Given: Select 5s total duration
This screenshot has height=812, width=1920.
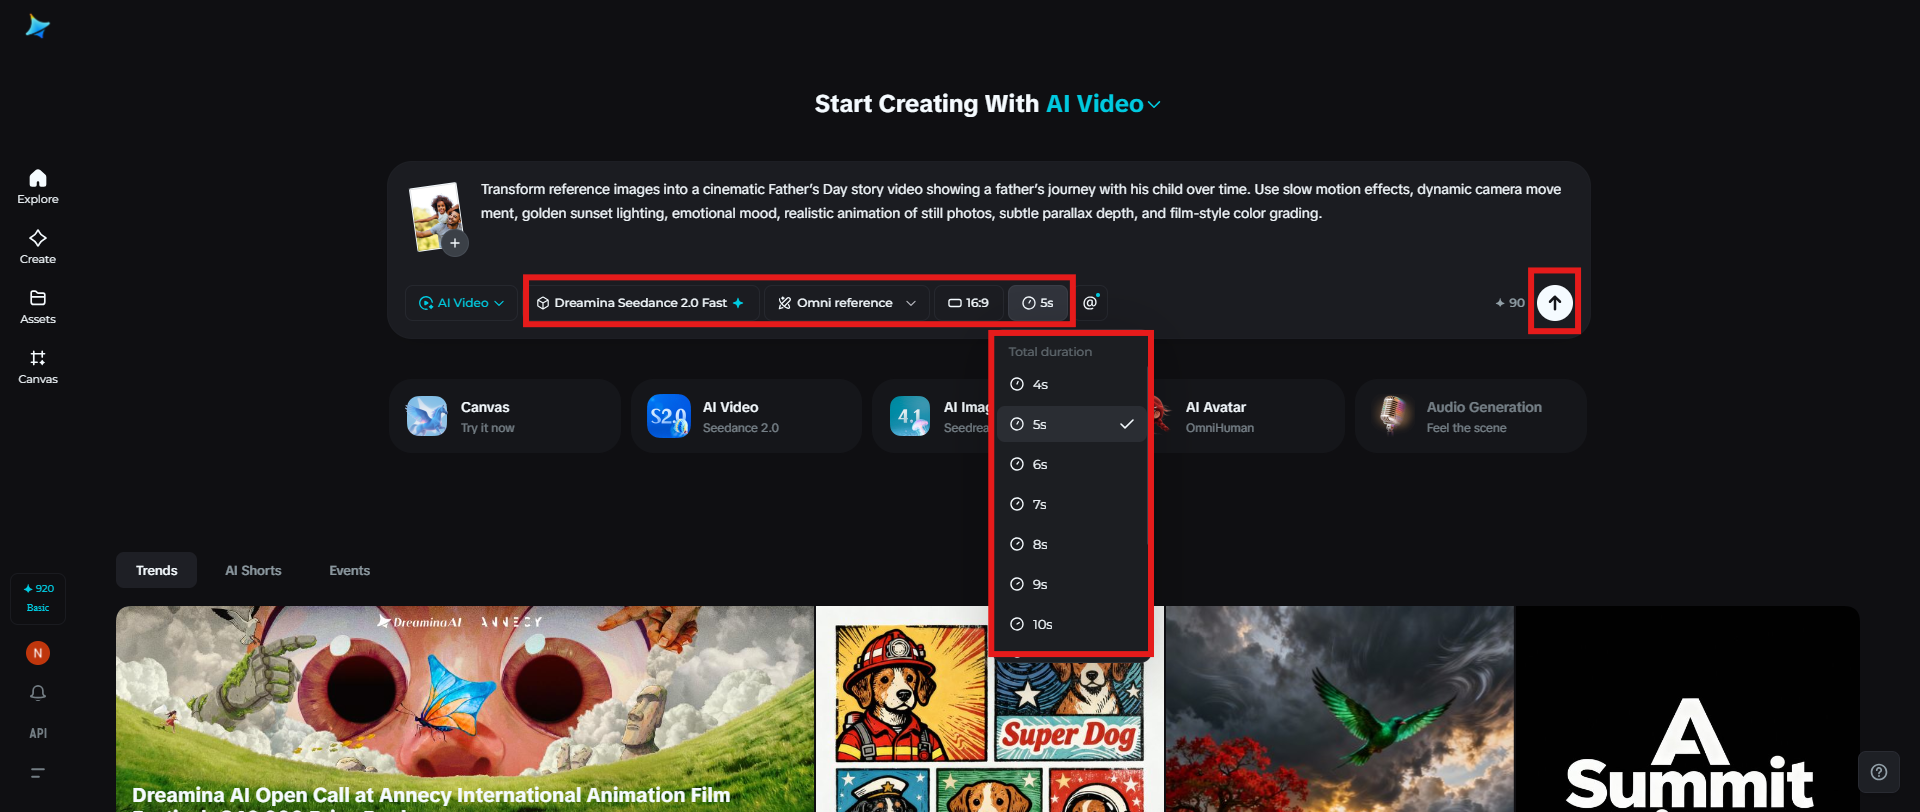Looking at the screenshot, I should (1070, 424).
